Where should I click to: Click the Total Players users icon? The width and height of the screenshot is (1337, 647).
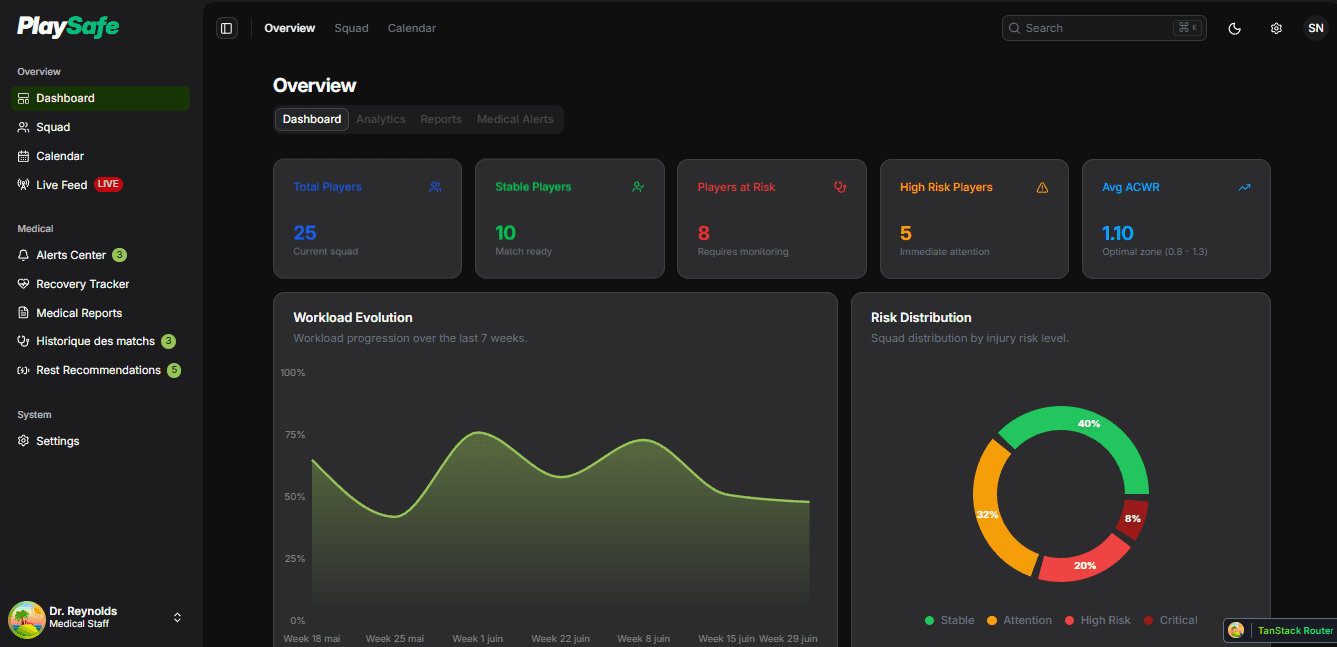click(x=435, y=187)
